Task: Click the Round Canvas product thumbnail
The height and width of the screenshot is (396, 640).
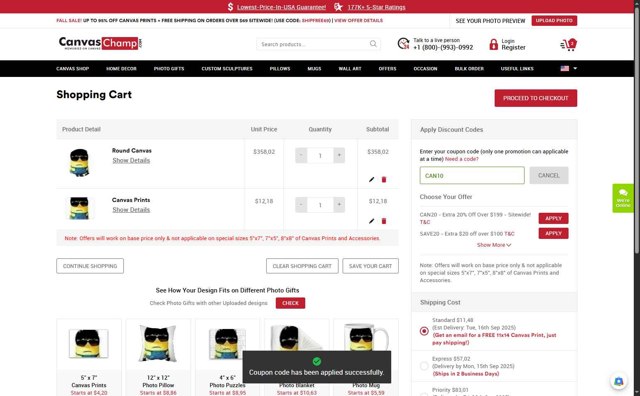Action: (x=79, y=162)
